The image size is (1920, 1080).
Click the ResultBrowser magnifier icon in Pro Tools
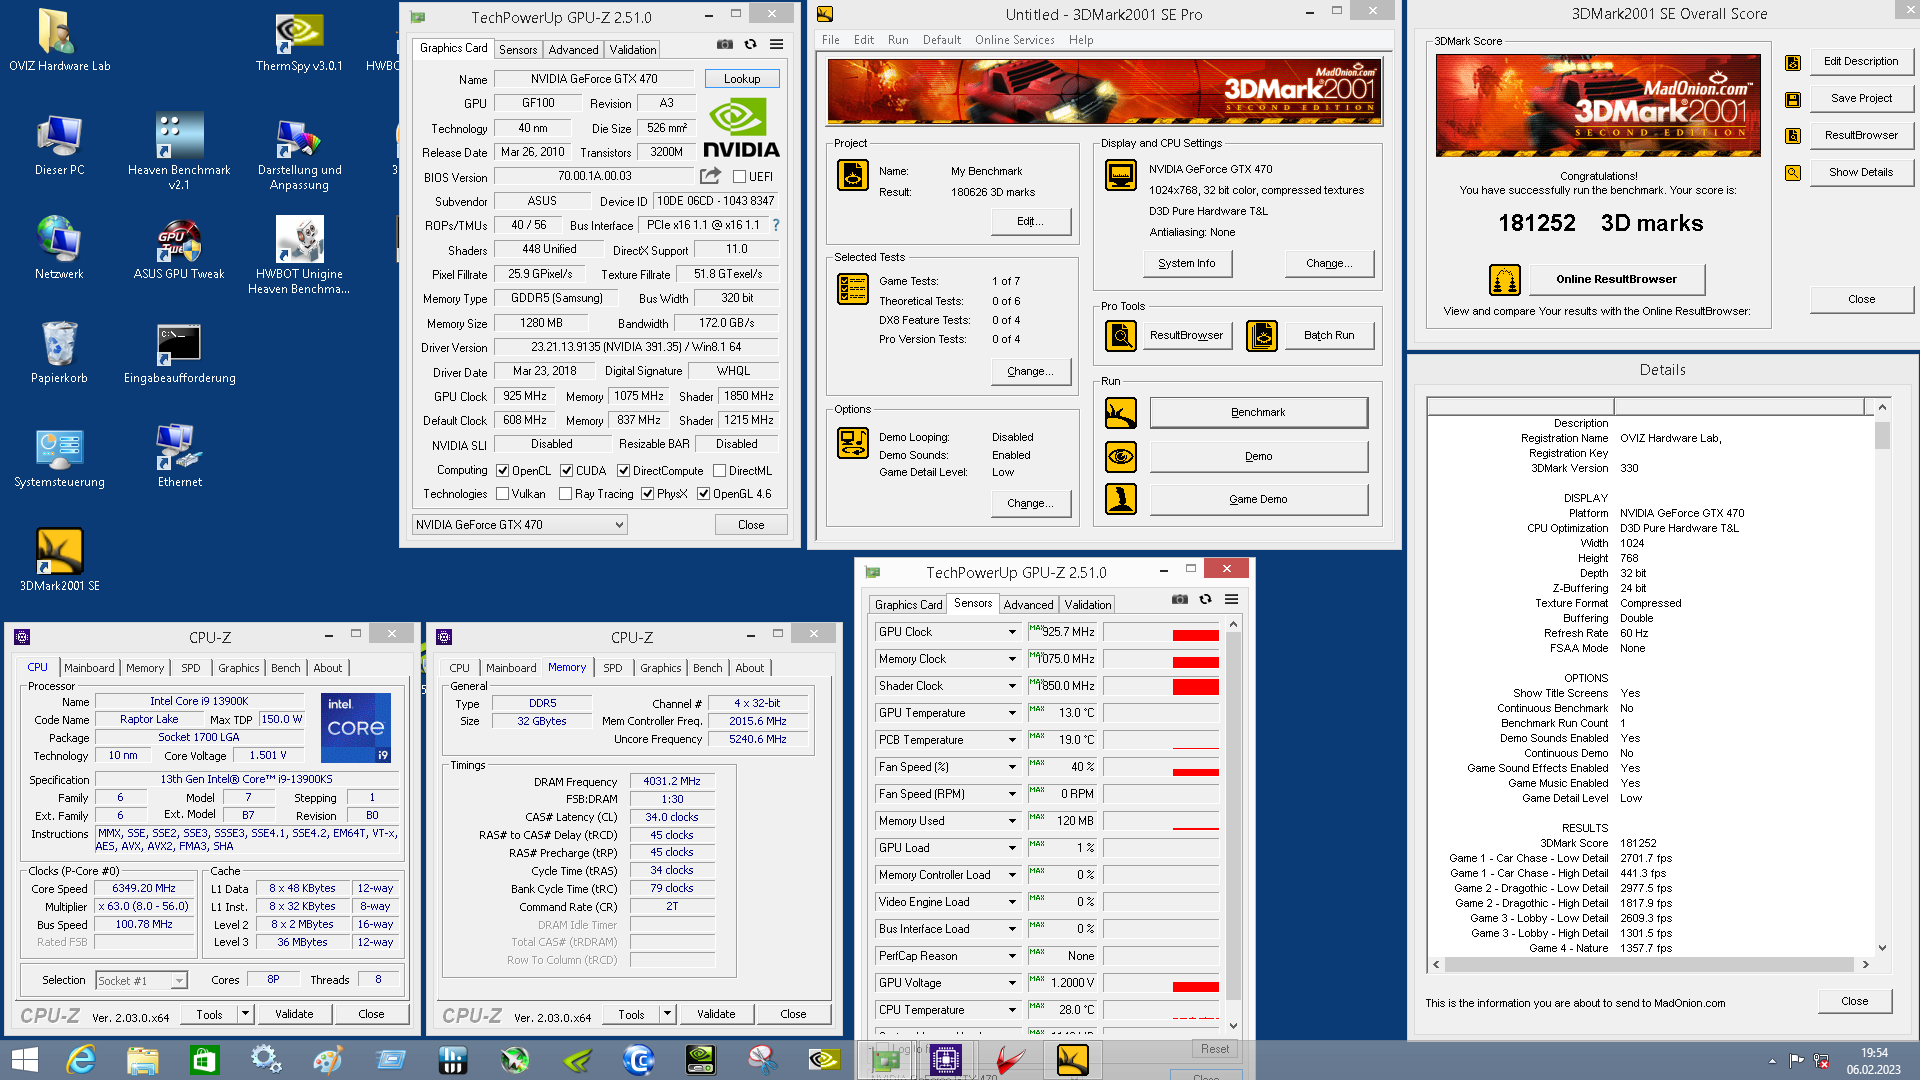coord(1121,336)
